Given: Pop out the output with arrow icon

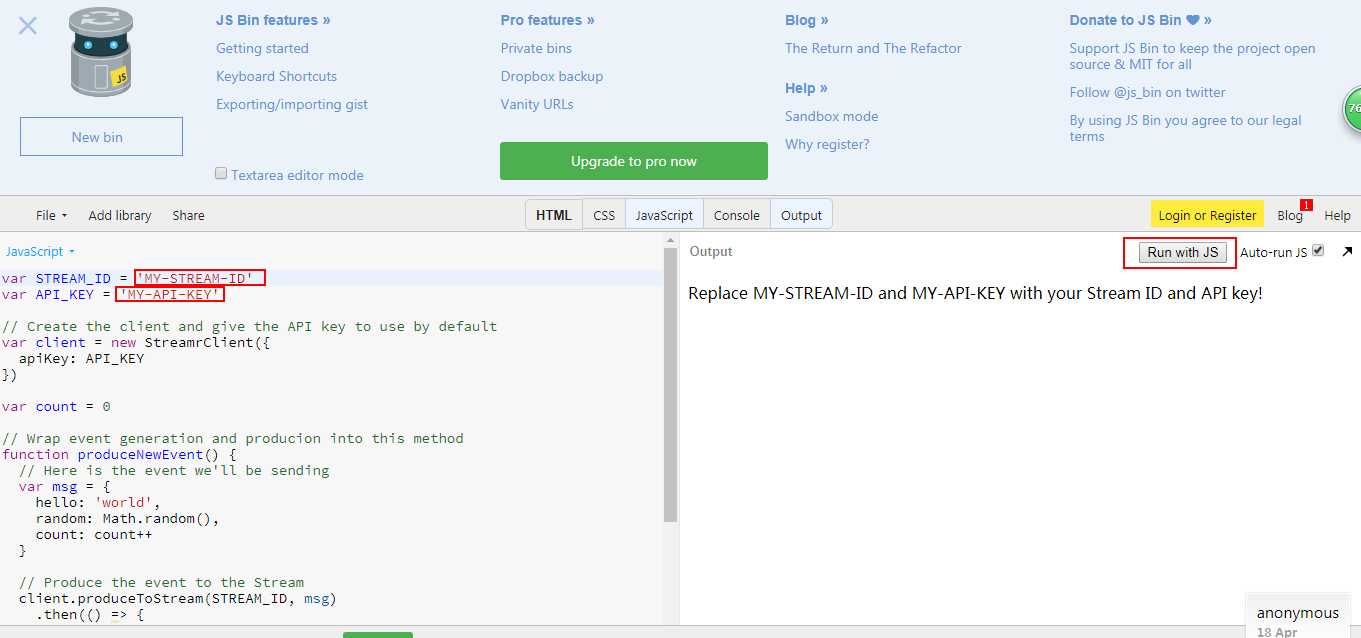Looking at the screenshot, I should (x=1347, y=252).
